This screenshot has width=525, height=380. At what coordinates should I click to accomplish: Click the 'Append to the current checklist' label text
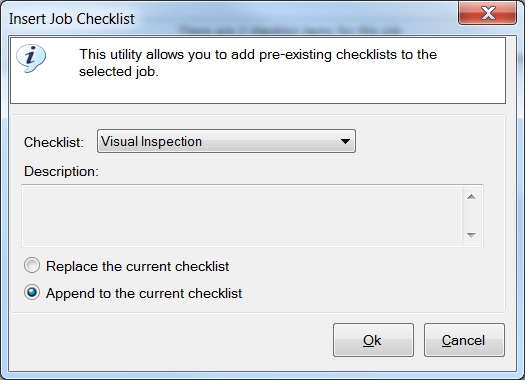tap(144, 294)
